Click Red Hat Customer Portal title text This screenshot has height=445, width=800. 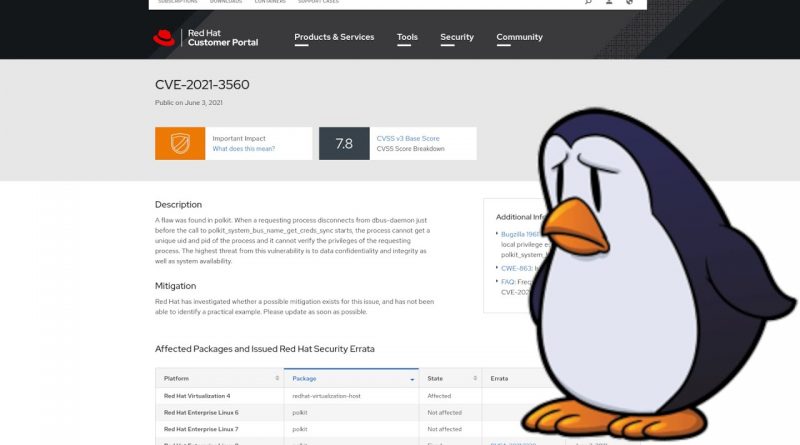pos(223,38)
